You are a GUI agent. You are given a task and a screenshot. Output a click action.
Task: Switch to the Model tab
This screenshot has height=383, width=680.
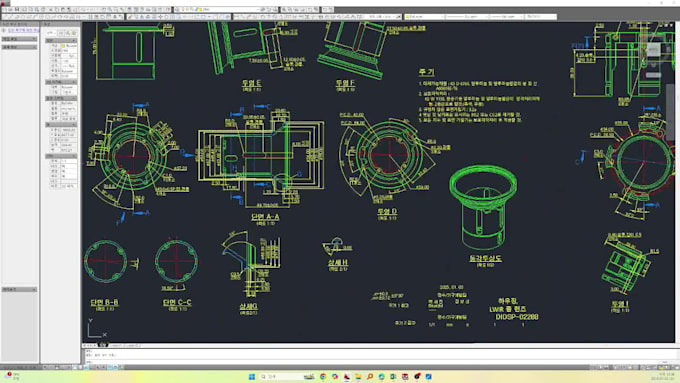click(102, 345)
